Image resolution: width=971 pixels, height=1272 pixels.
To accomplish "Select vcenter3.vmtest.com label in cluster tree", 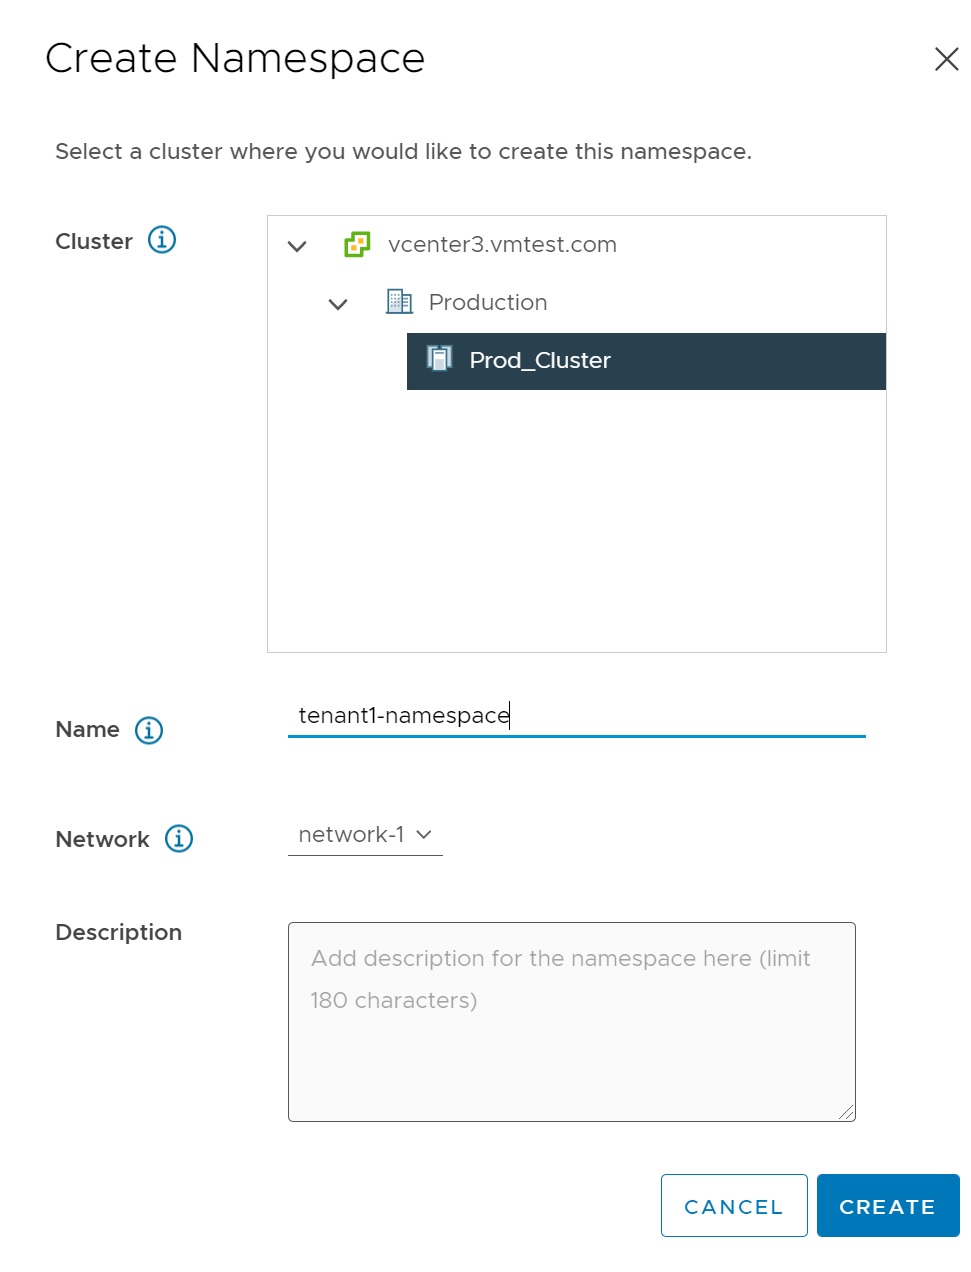I will tap(502, 245).
